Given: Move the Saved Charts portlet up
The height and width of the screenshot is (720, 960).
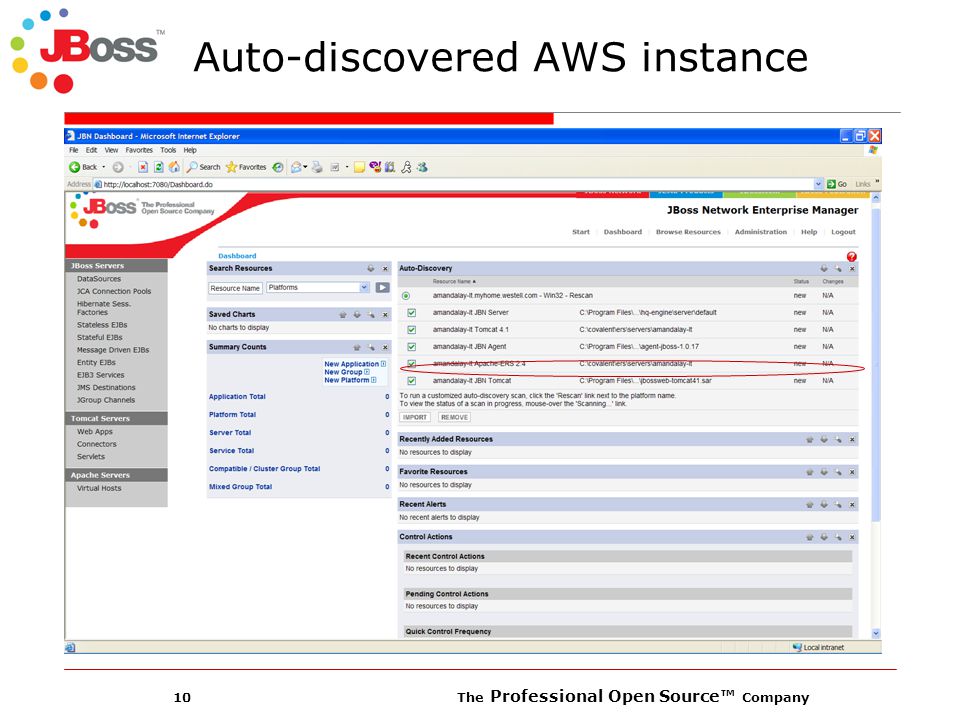Looking at the screenshot, I should pos(343,315).
